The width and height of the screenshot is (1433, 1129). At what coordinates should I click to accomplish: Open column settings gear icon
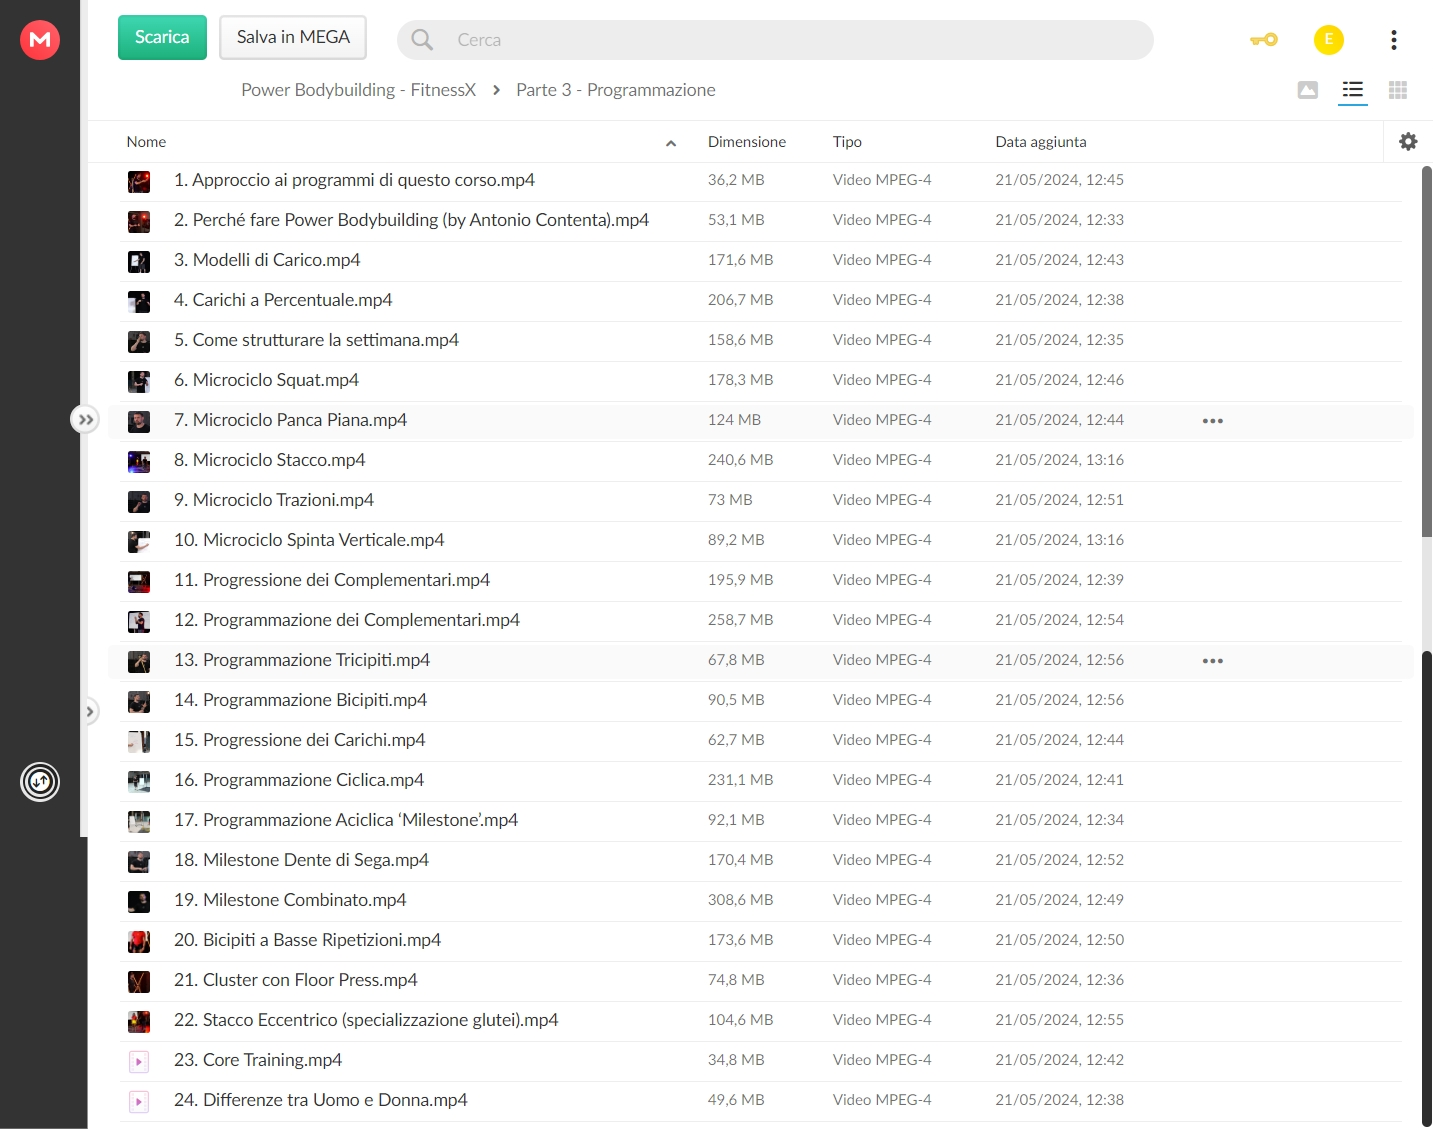[x=1408, y=142]
